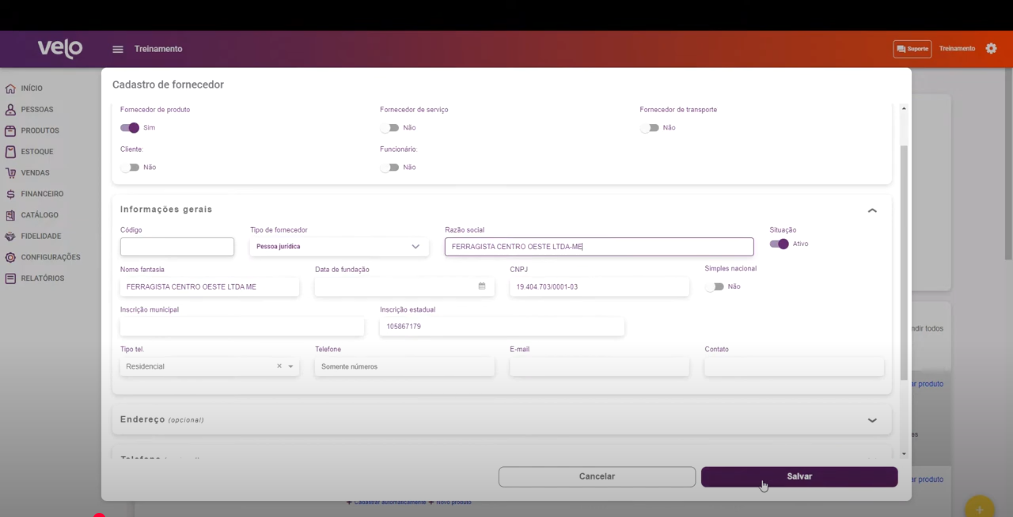Open the Tipo de fornecedor dropdown
The width and height of the screenshot is (1013, 517).
pos(339,247)
